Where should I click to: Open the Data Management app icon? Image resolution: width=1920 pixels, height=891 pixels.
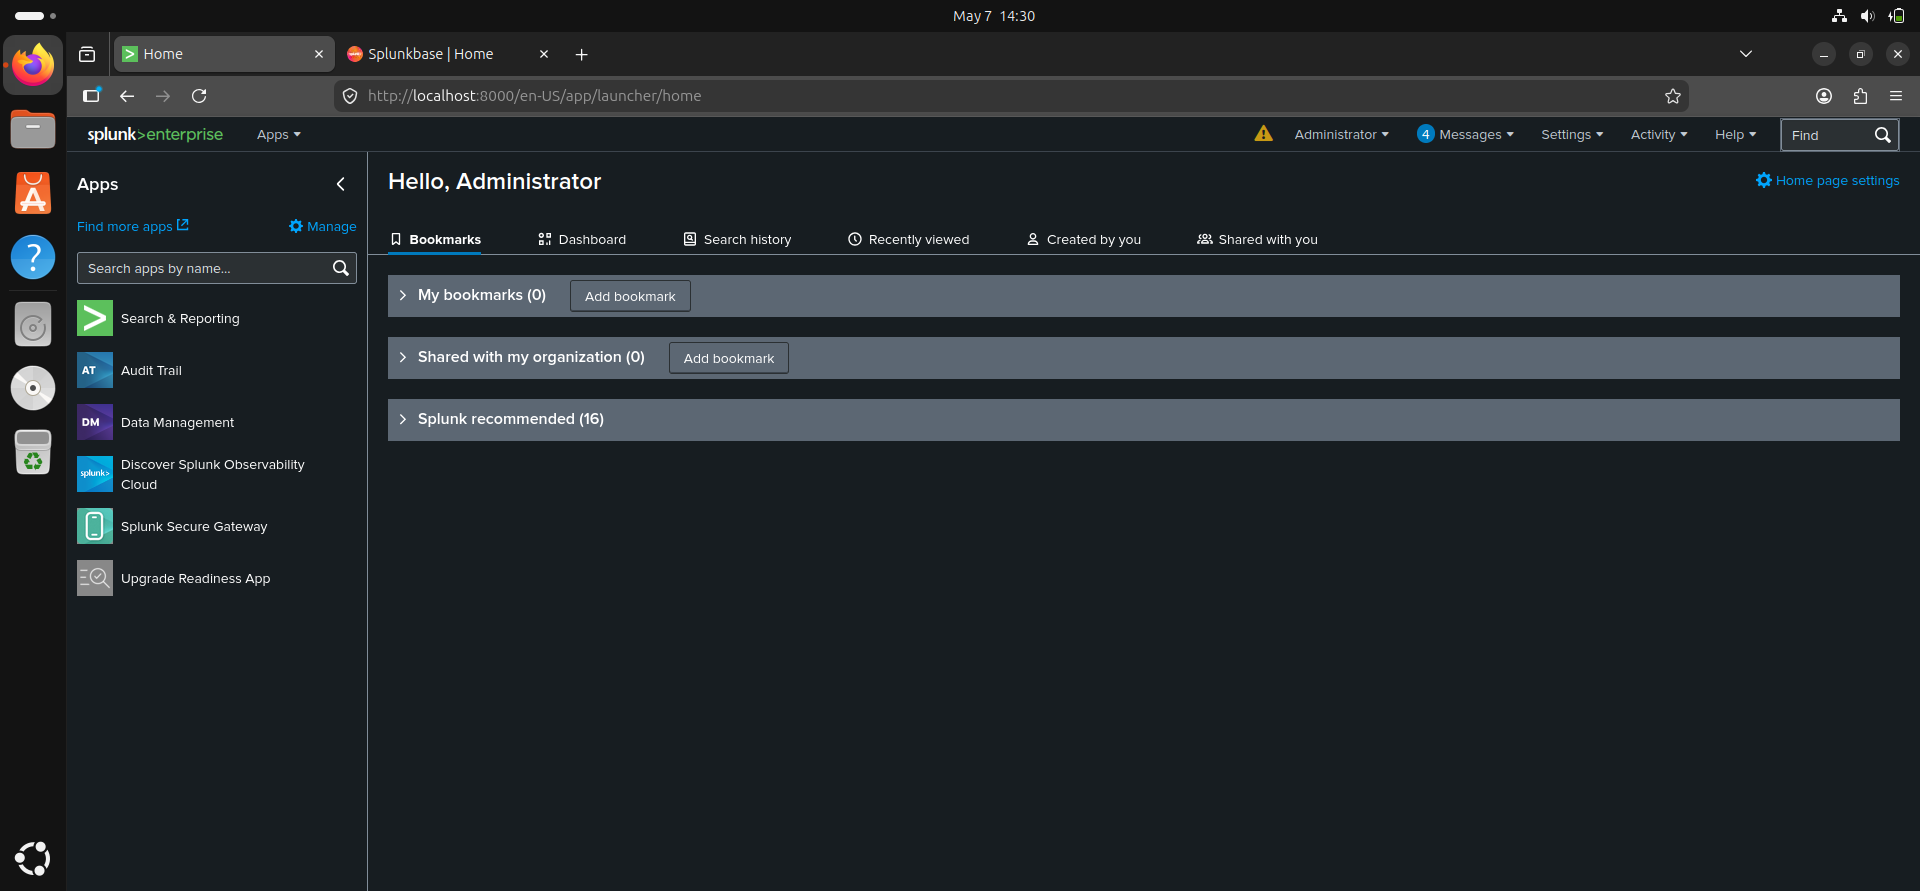(95, 423)
